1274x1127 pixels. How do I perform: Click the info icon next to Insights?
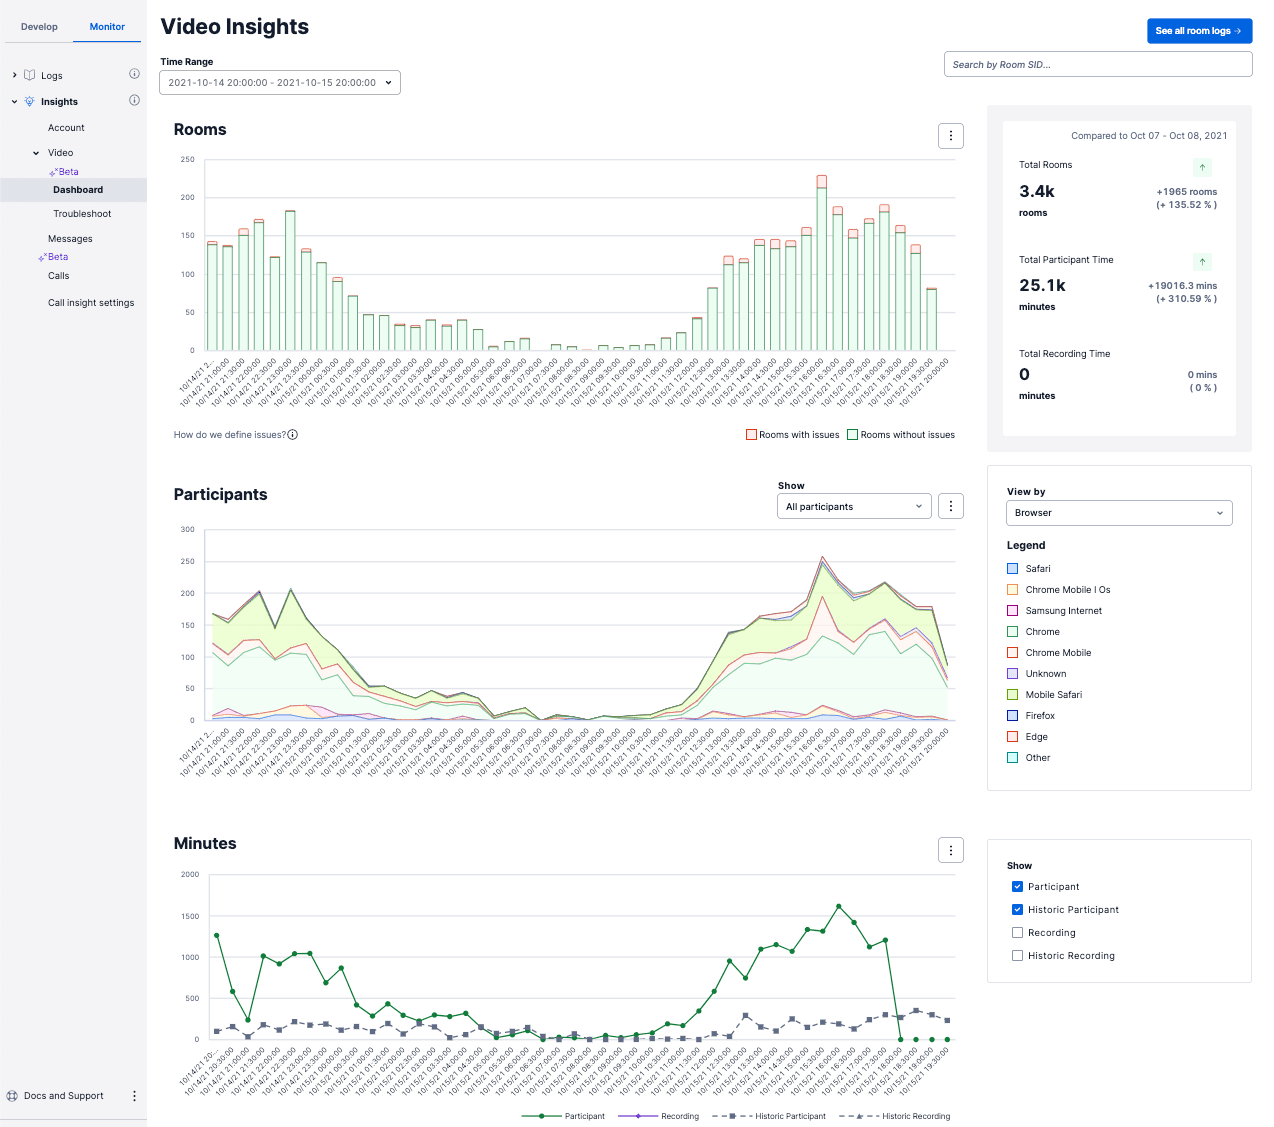tap(134, 100)
